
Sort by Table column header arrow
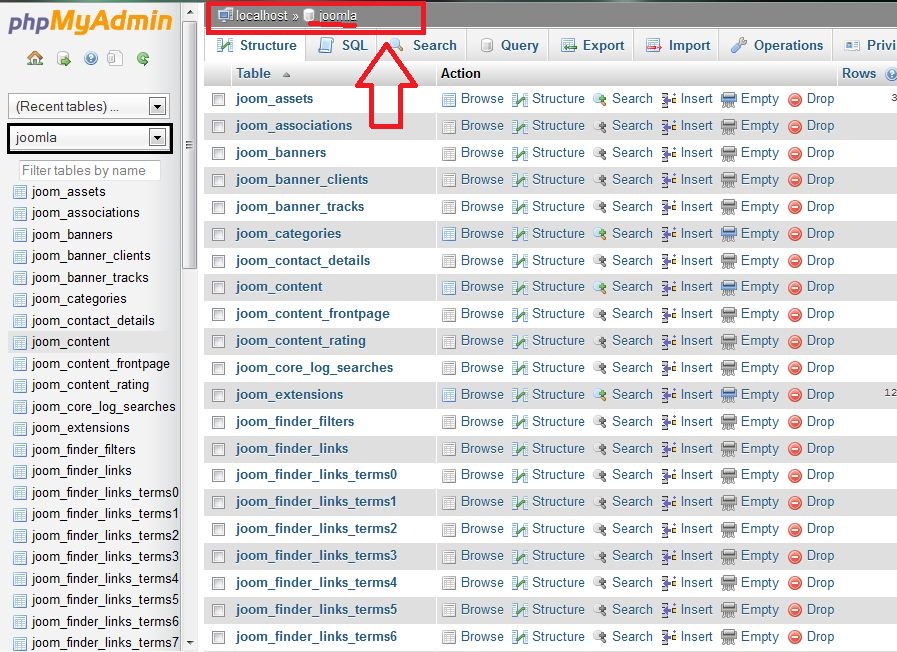point(287,75)
